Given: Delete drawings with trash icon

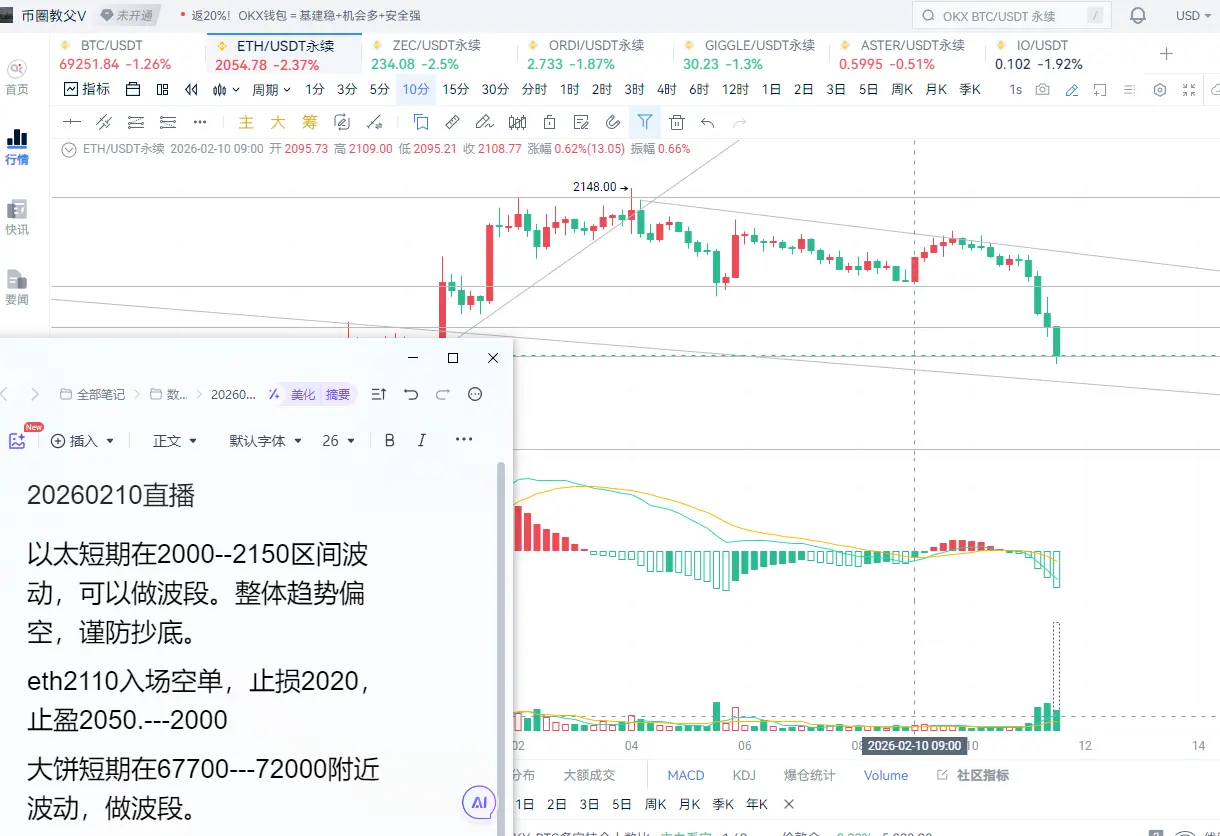Looking at the screenshot, I should 677,122.
